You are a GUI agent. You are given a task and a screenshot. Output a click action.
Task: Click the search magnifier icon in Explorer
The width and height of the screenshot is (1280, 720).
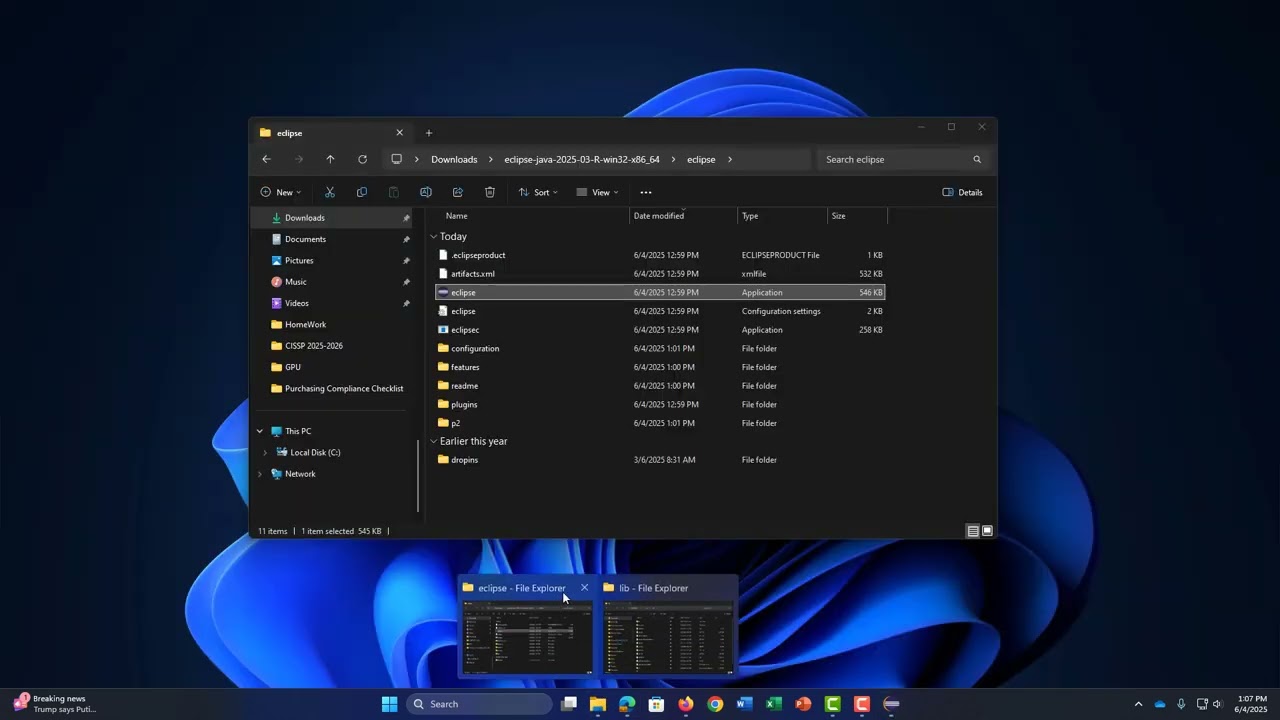point(977,159)
